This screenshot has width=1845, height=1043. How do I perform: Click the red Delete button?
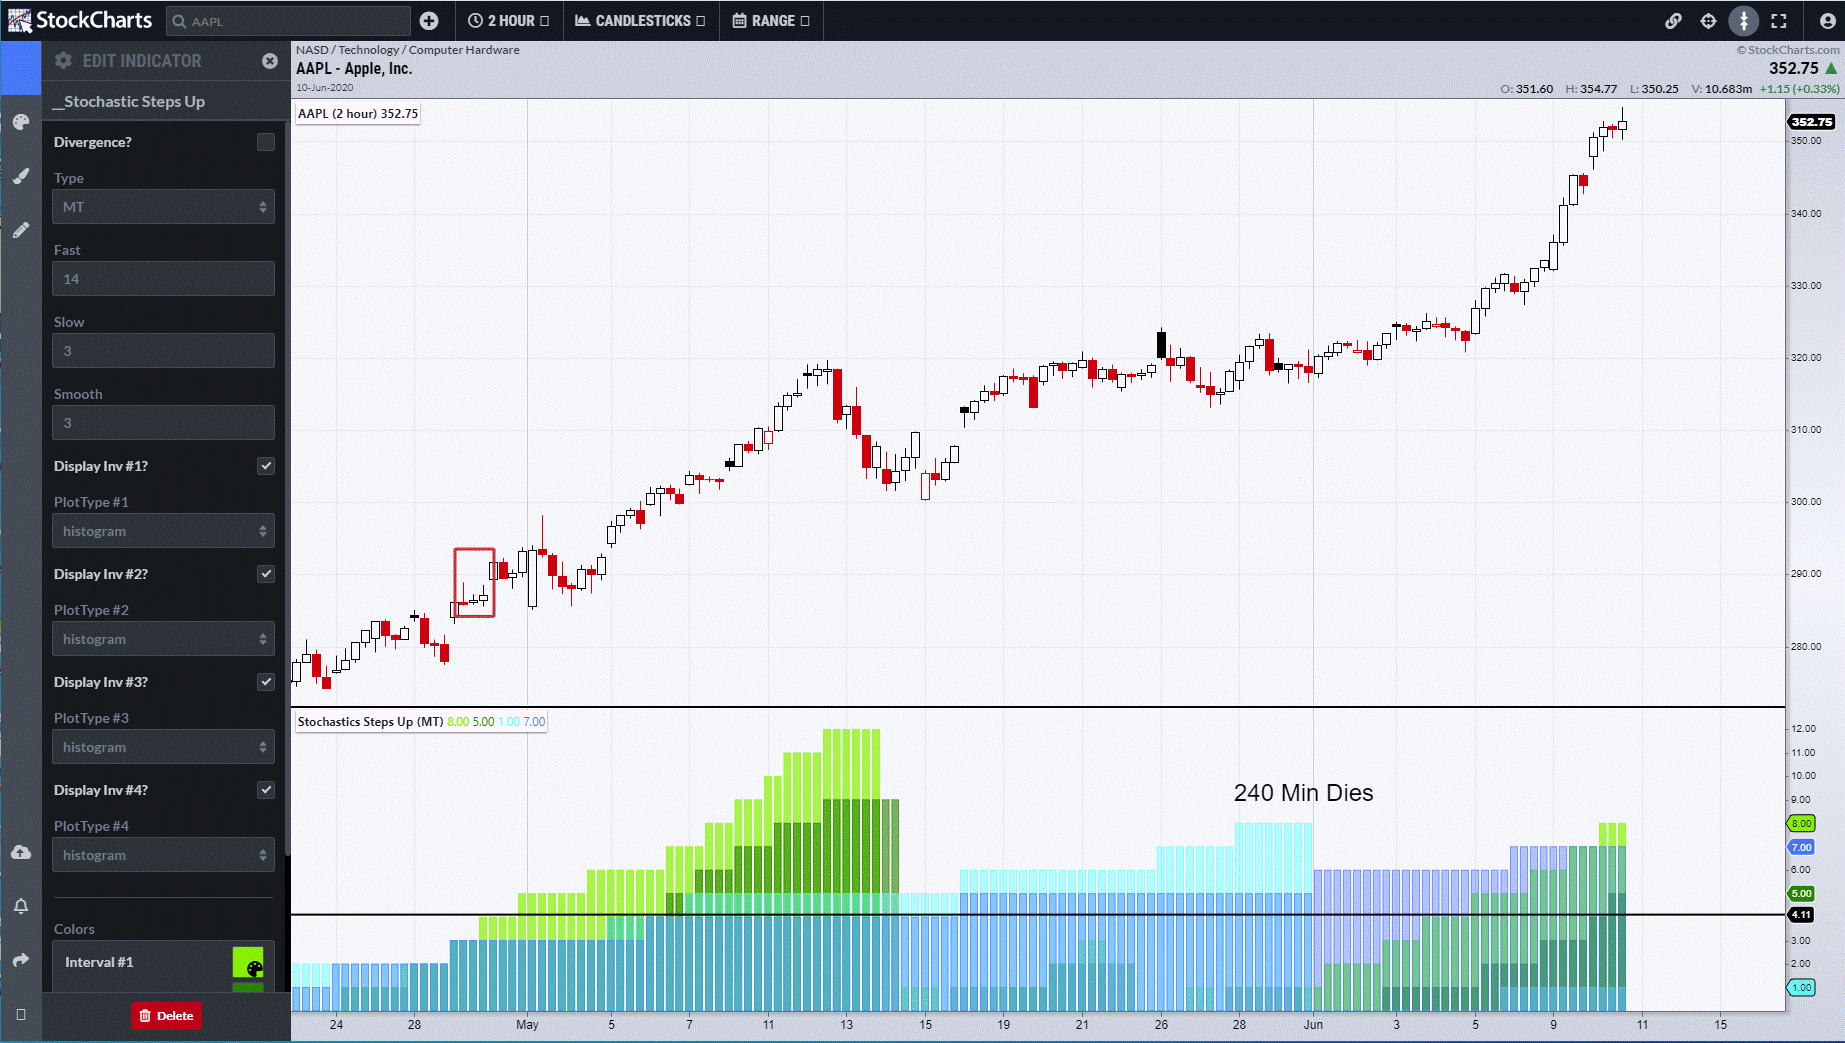(x=166, y=1015)
